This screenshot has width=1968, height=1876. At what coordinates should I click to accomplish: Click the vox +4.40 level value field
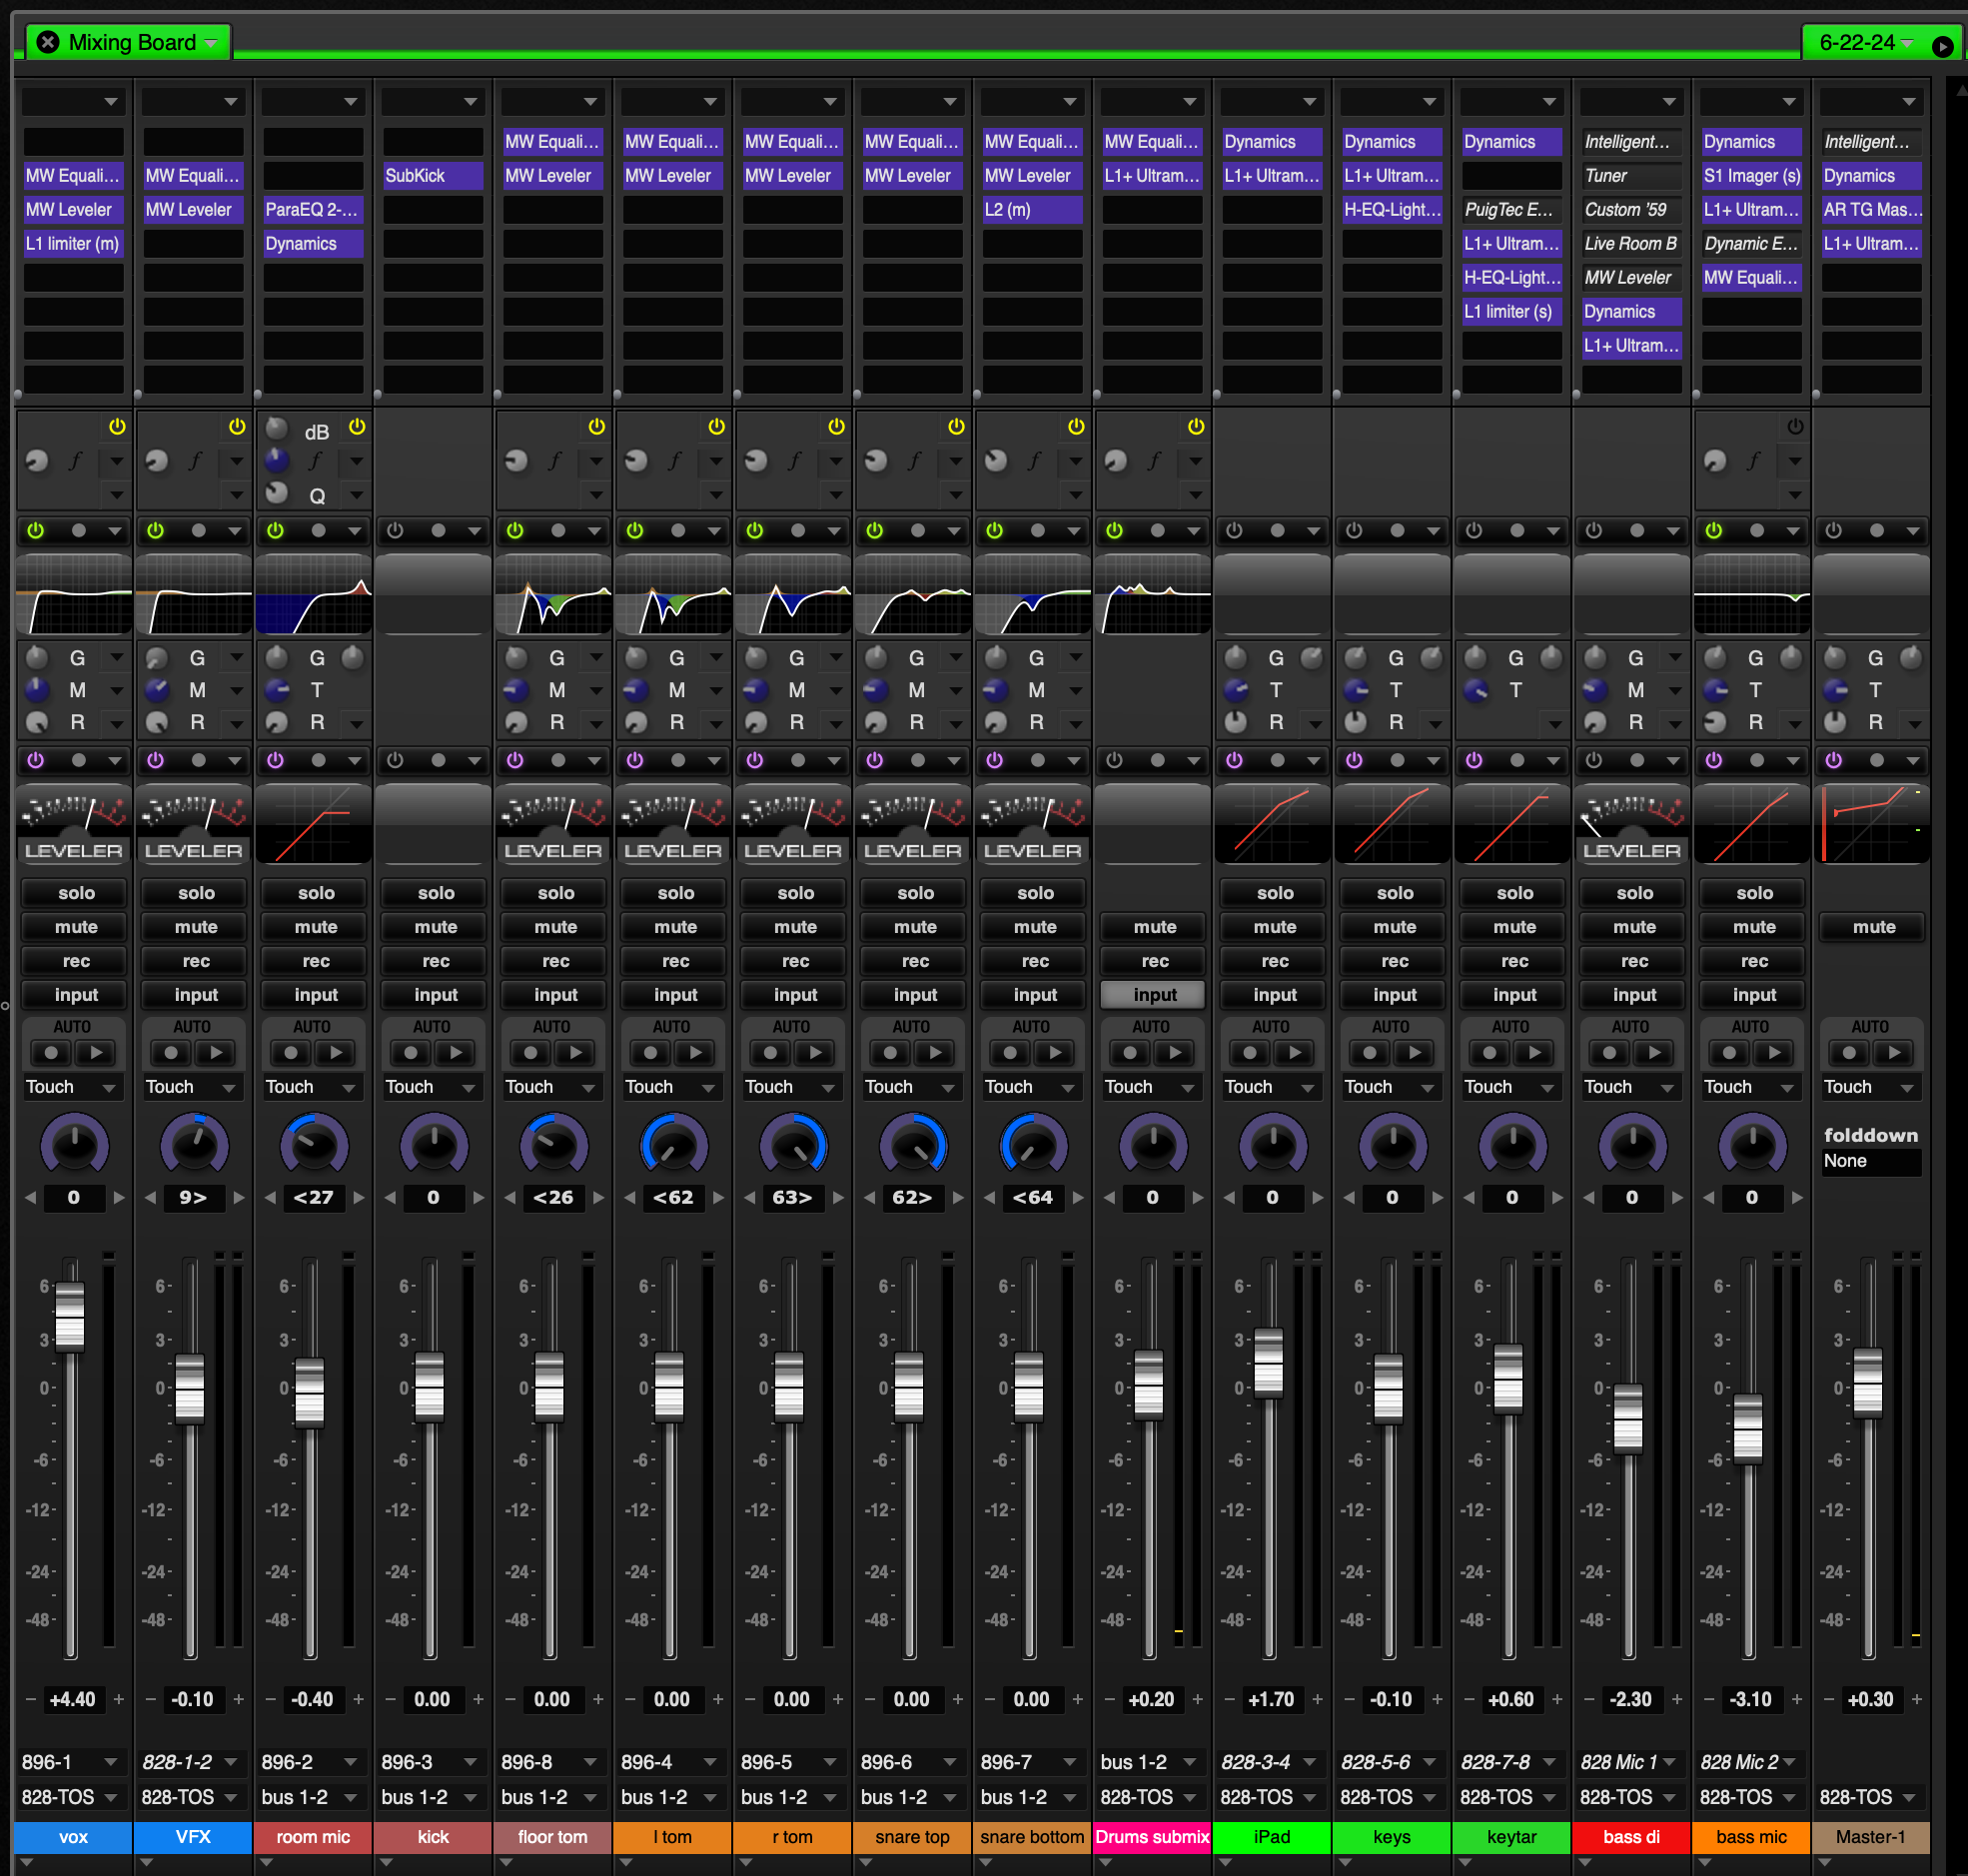pyautogui.click(x=73, y=1699)
